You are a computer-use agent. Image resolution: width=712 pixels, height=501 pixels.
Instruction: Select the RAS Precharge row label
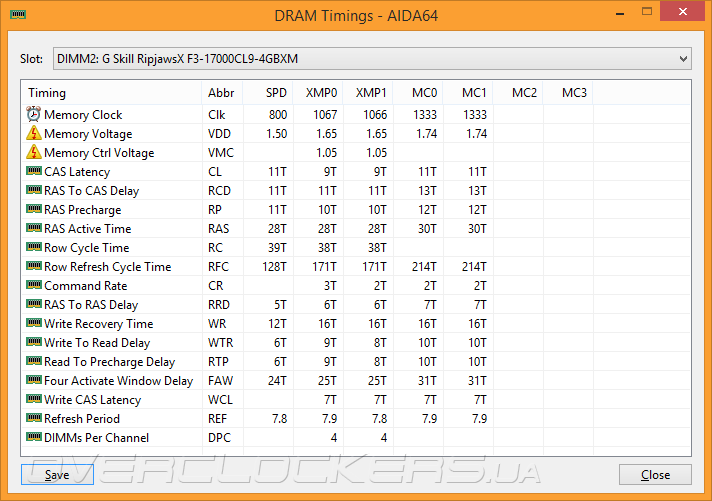pos(83,210)
